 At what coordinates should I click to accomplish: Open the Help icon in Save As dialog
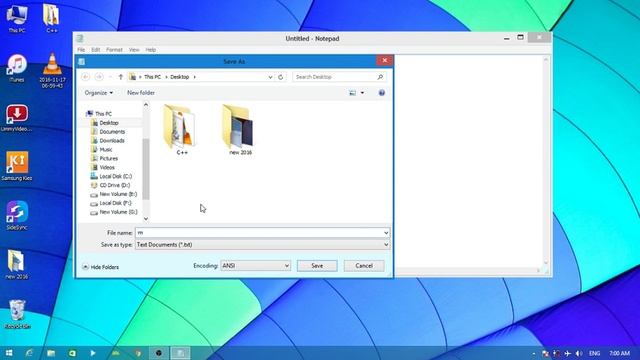tap(382, 93)
